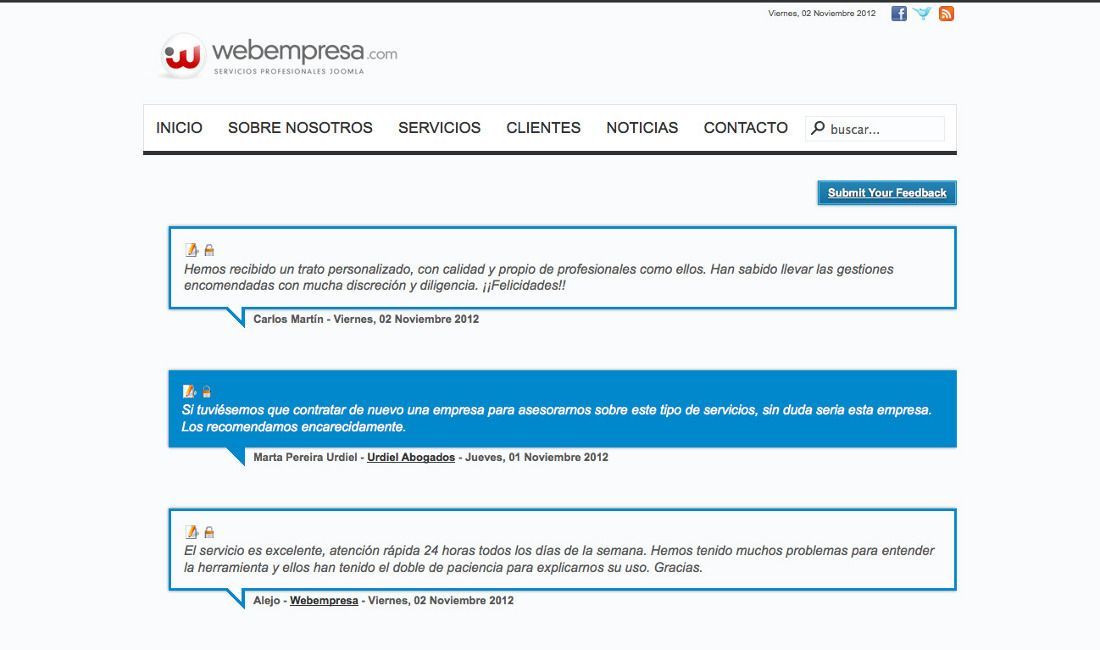Click the testimonial text starting 'Si tuviésemos que contratar'
Image resolution: width=1100 pixels, height=650 pixels.
pos(556,418)
